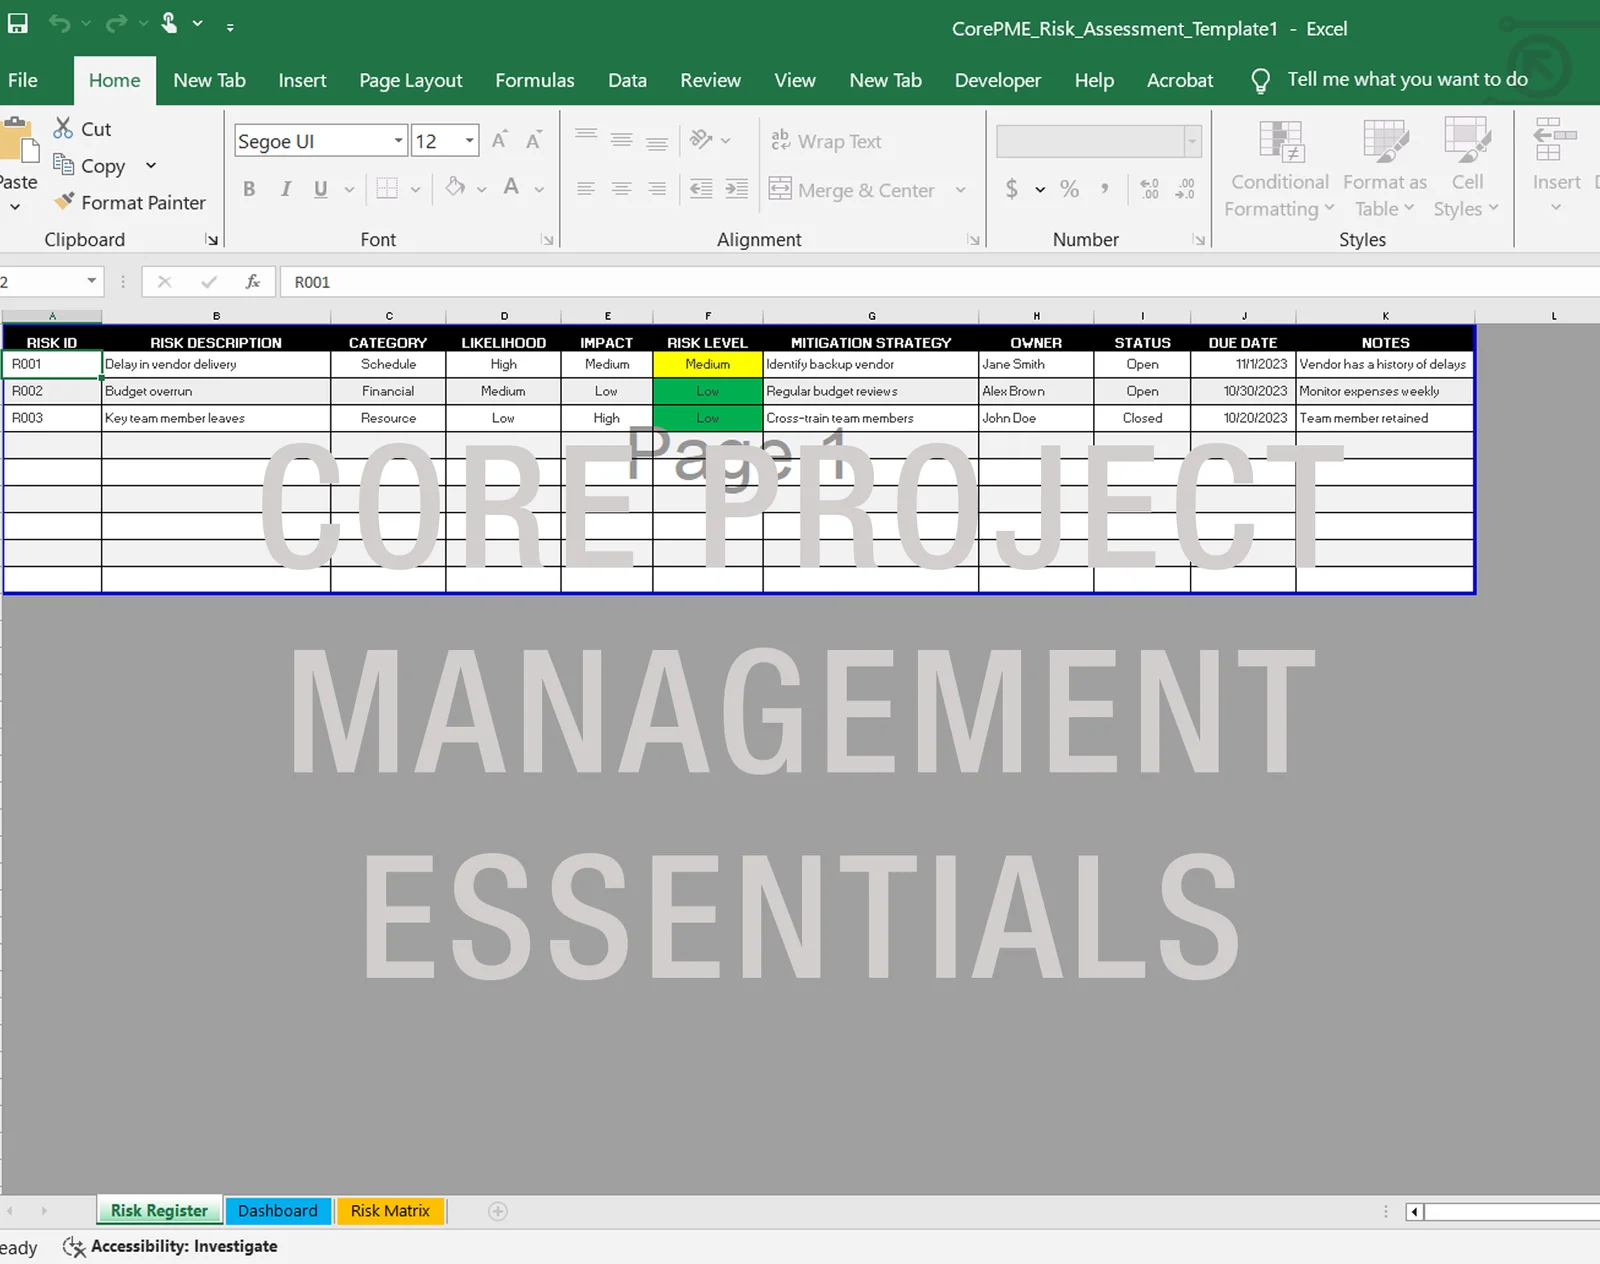The width and height of the screenshot is (1600, 1264).
Task: Click the Cut scissors icon
Action: [x=64, y=128]
